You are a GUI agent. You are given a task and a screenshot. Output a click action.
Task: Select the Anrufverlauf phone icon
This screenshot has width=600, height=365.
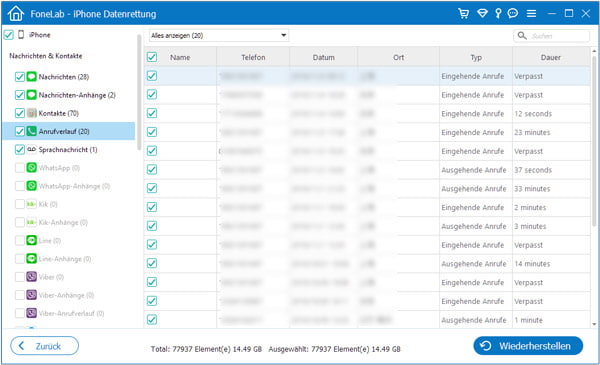click(31, 131)
